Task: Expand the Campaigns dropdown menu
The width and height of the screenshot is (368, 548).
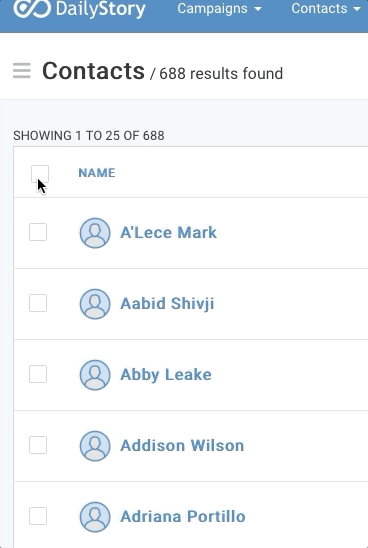Action: click(x=219, y=8)
